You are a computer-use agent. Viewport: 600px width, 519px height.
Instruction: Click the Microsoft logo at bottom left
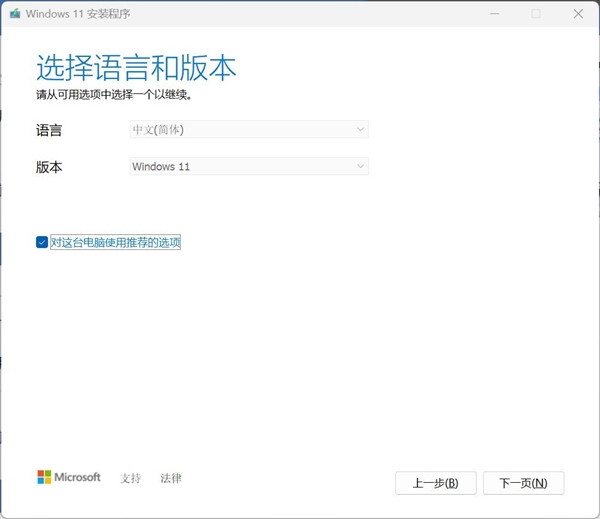pyautogui.click(x=69, y=478)
